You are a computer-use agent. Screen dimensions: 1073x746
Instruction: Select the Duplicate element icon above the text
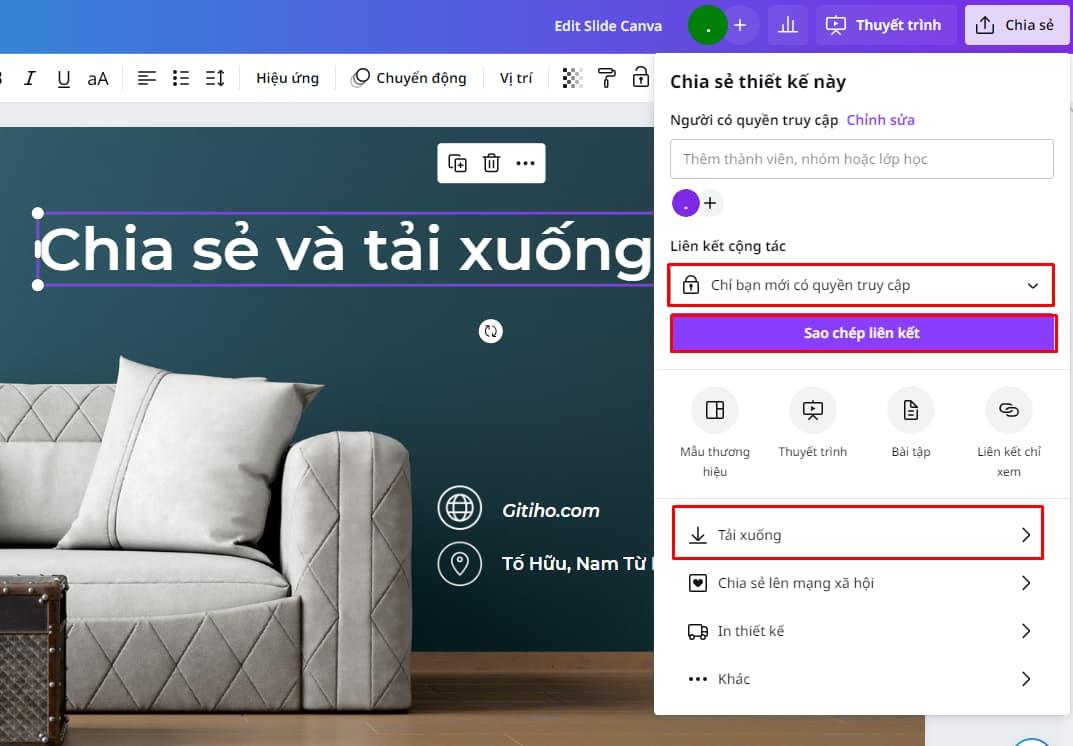pyautogui.click(x=458, y=163)
